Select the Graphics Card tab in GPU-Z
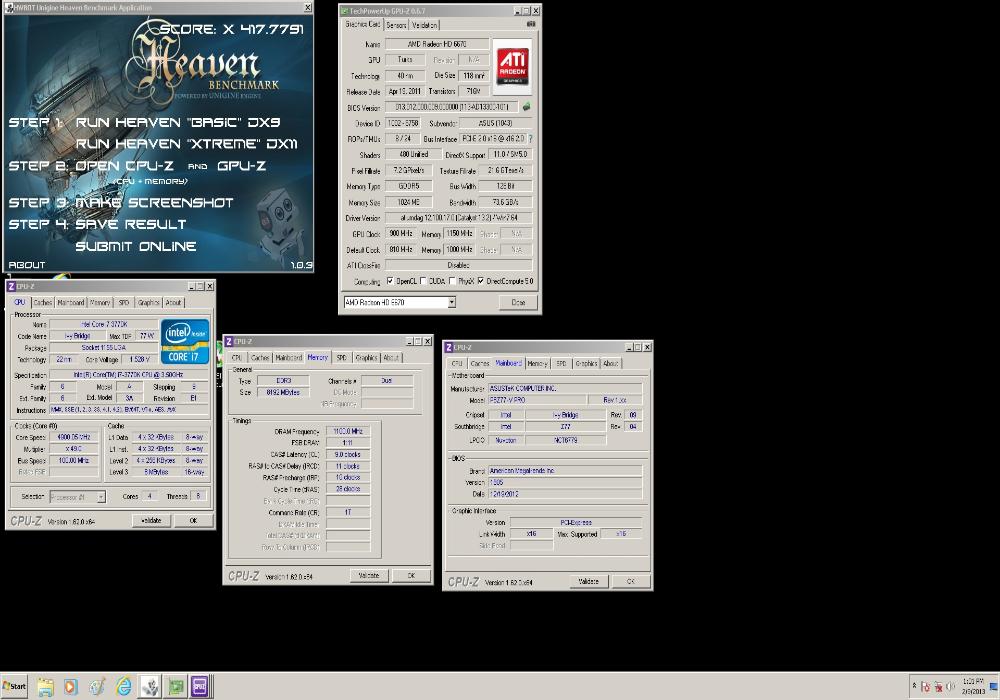 (x=363, y=24)
